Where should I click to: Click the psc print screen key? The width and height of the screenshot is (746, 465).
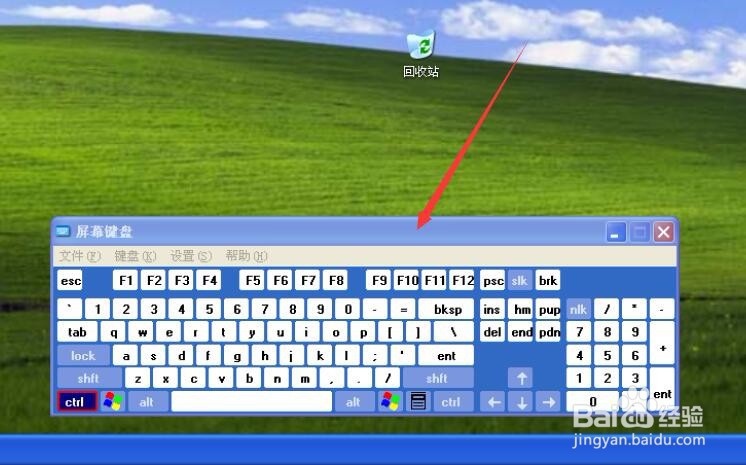pyautogui.click(x=492, y=280)
